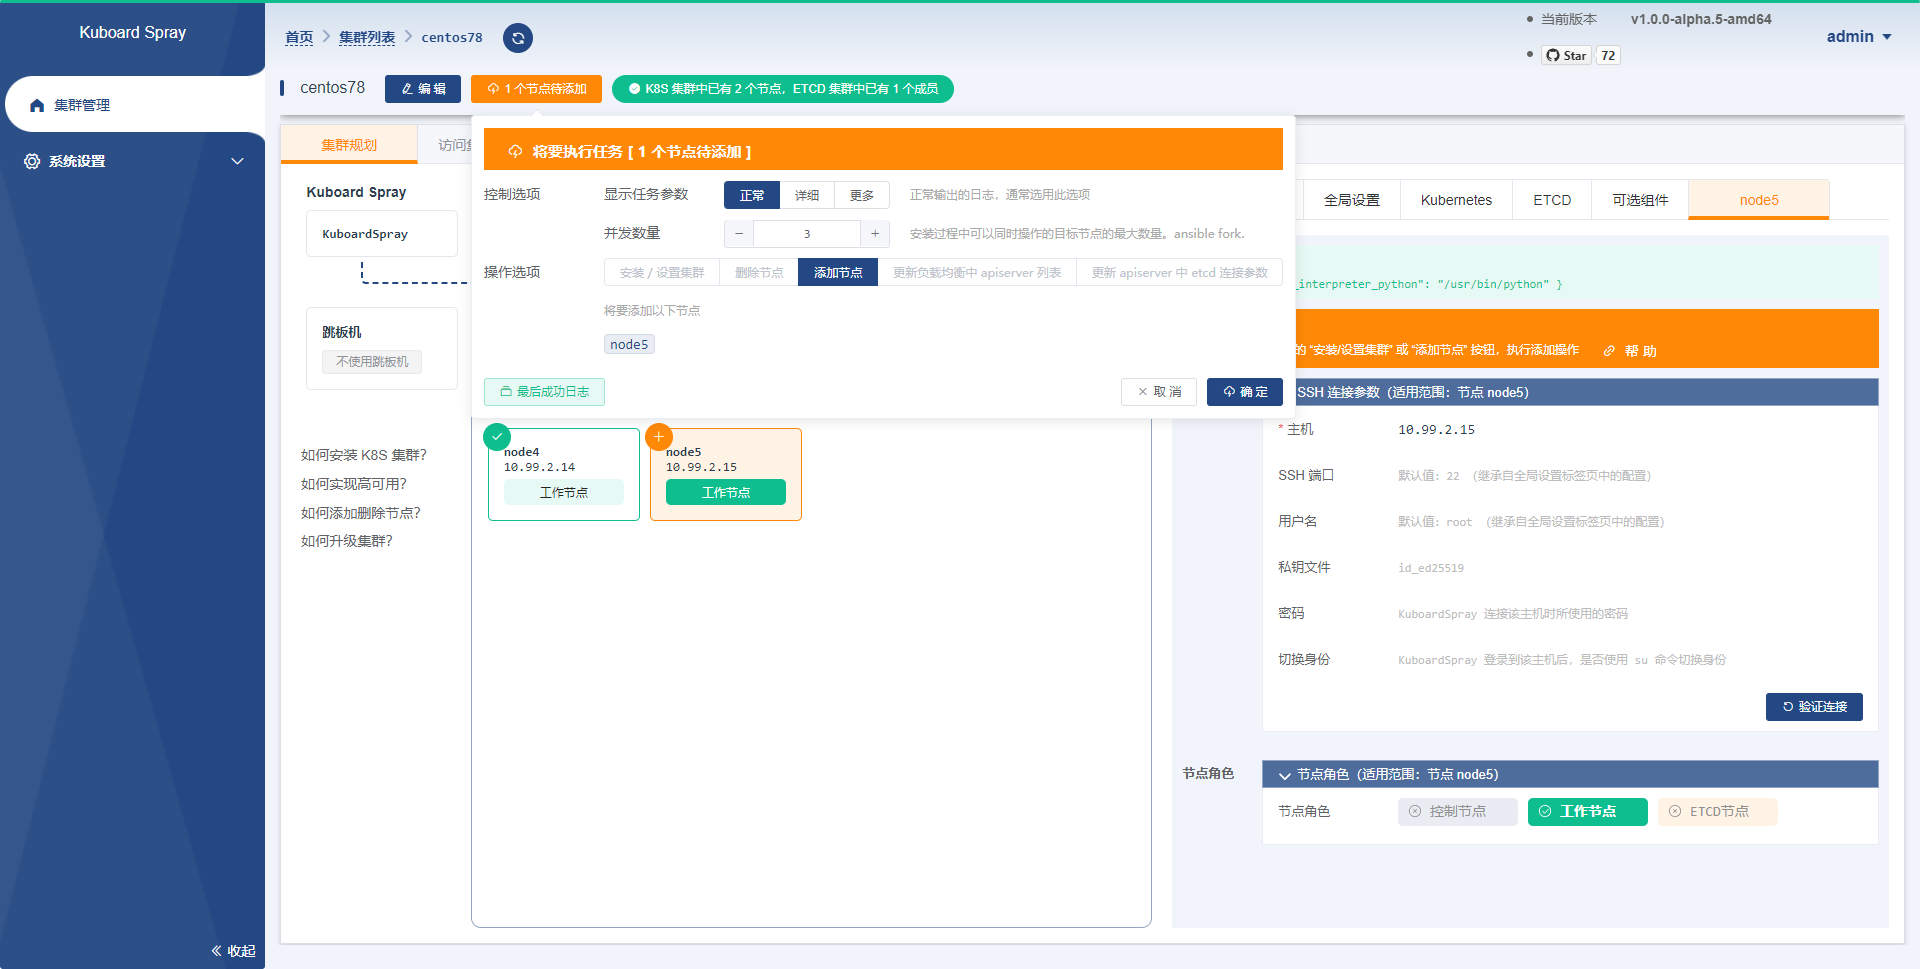Open the admin user dropdown
This screenshot has width=1920, height=969.
click(x=1858, y=36)
